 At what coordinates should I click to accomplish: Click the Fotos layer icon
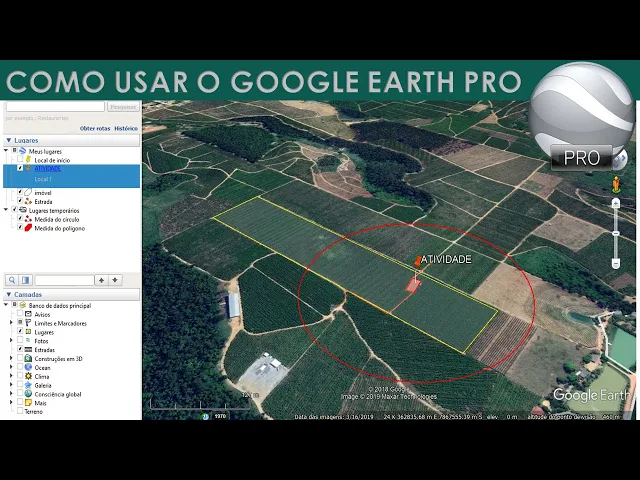(28, 340)
